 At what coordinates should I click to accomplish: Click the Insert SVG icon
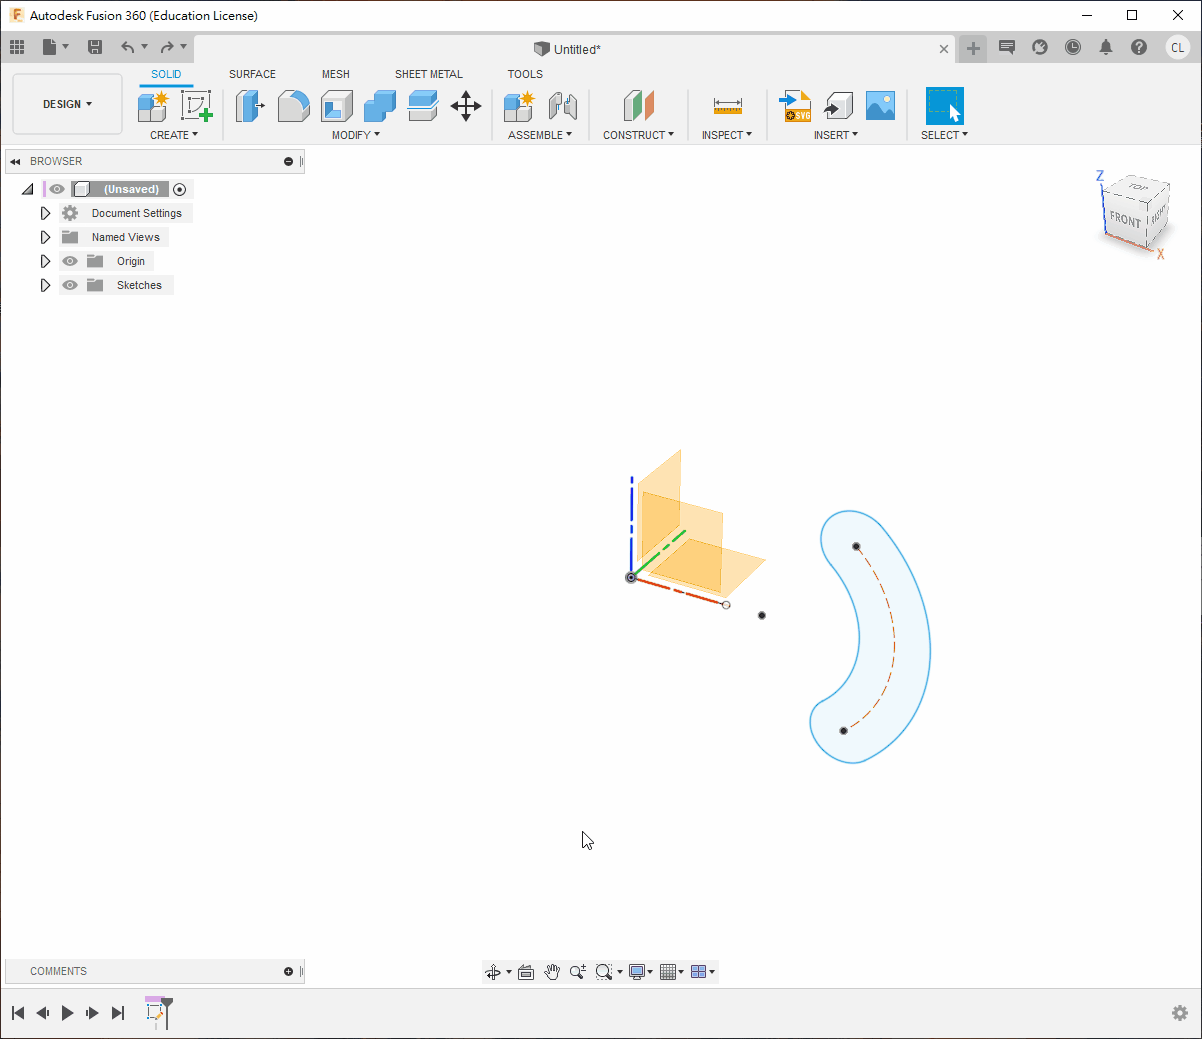click(796, 106)
